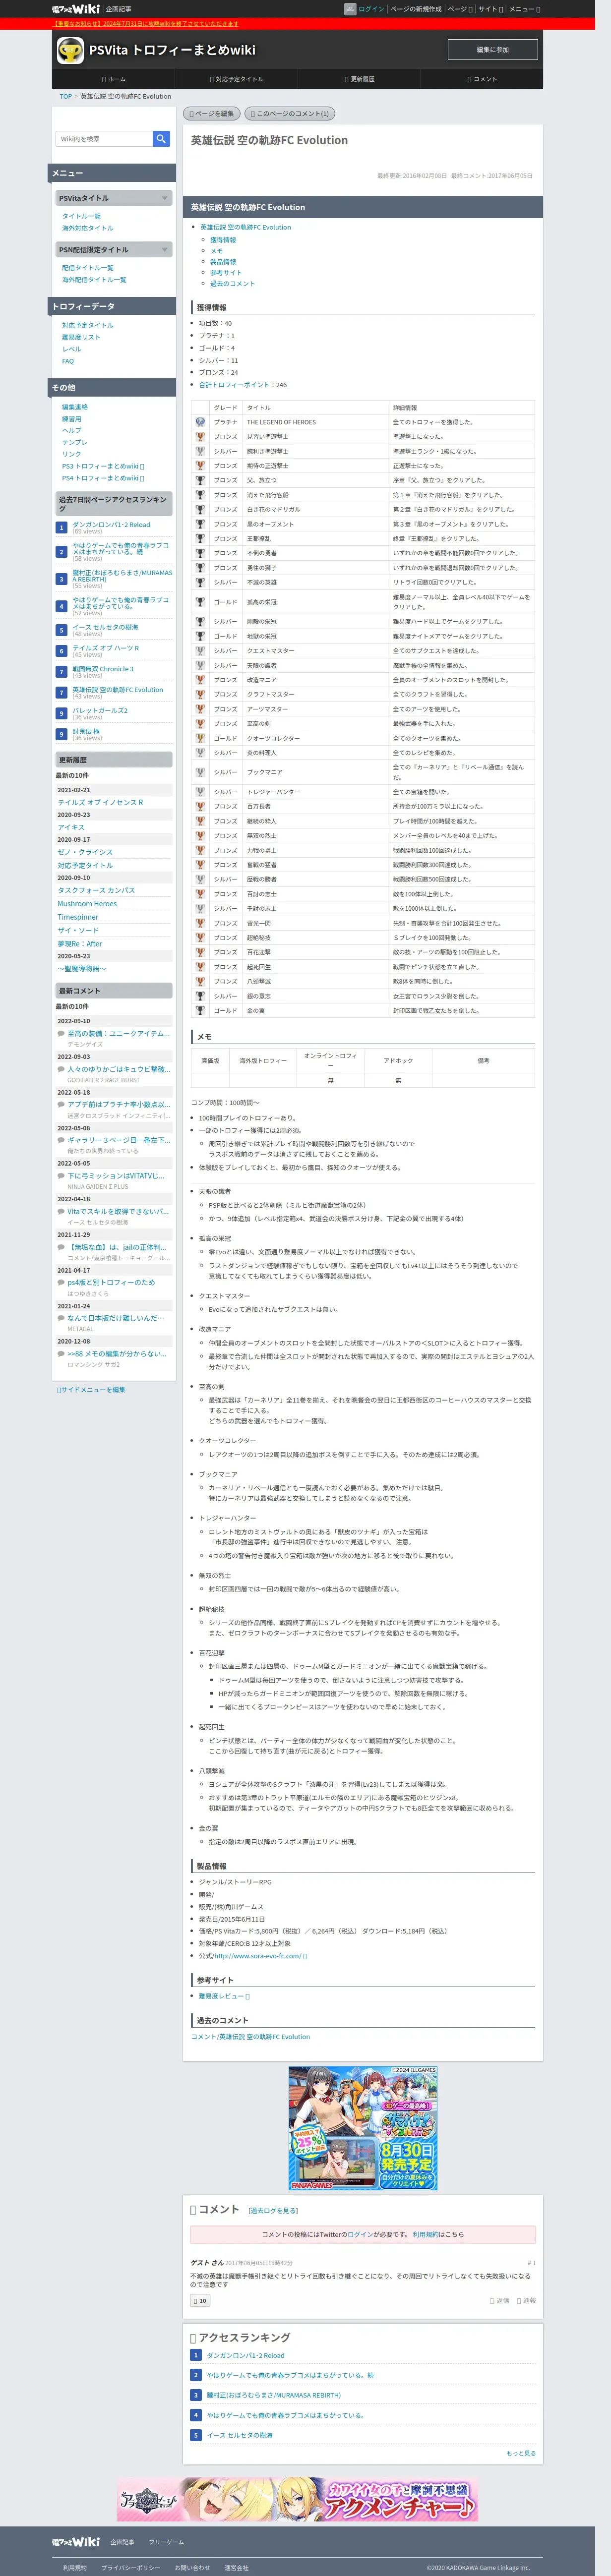Click the silver trophy icon for 腕利き準遊撃士
Image resolution: width=611 pixels, height=2576 pixels.
click(200, 451)
